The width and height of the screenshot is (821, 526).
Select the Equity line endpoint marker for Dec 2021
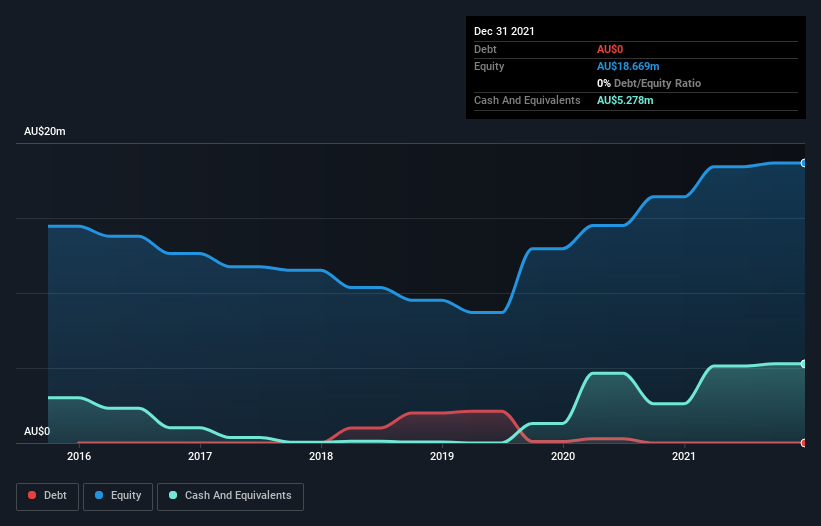804,163
